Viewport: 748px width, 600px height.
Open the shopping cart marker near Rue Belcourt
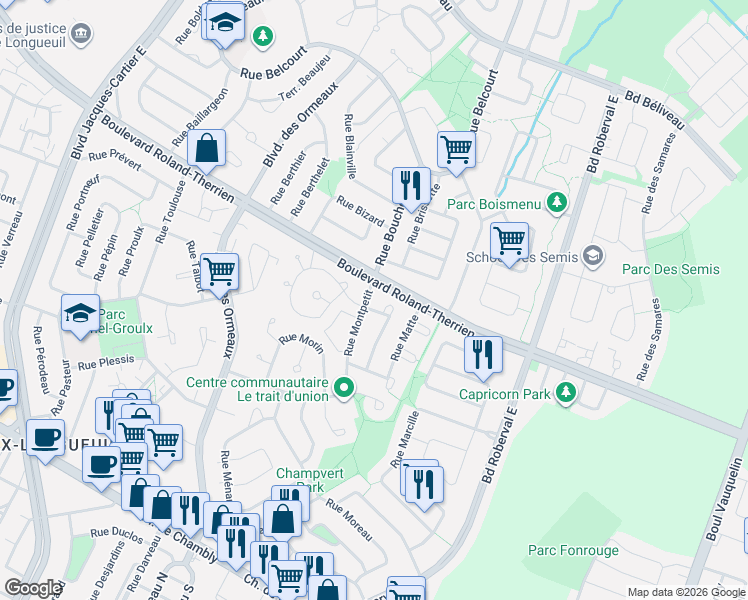pyautogui.click(x=456, y=153)
